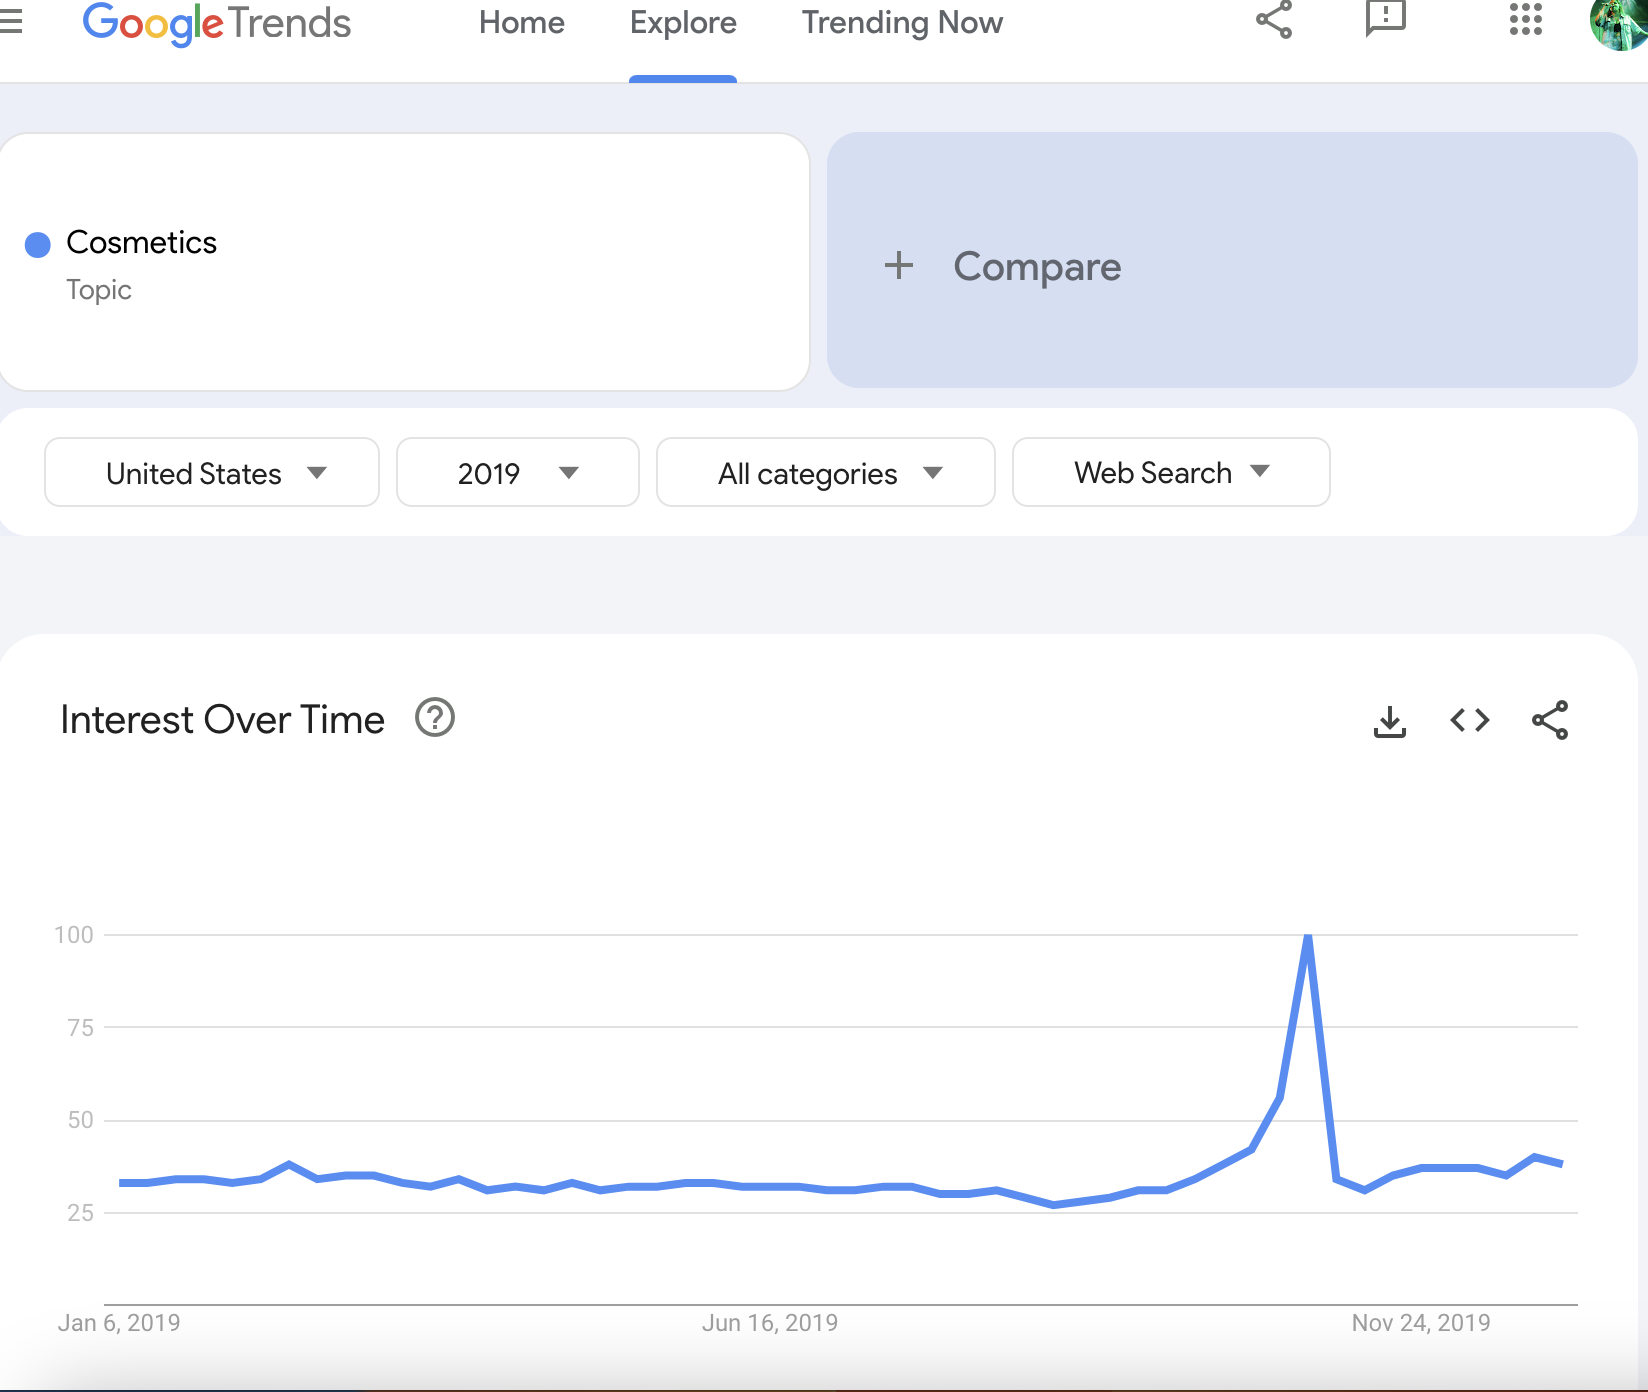Click the Topic label under Cosmetics
The height and width of the screenshot is (1392, 1648).
pos(99,290)
